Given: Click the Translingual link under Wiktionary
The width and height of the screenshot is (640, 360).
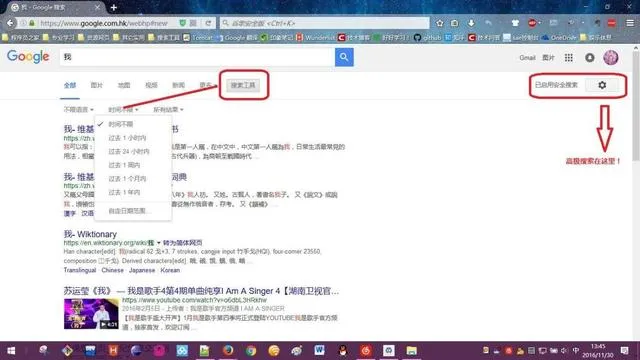Looking at the screenshot, I should click(x=80, y=270).
